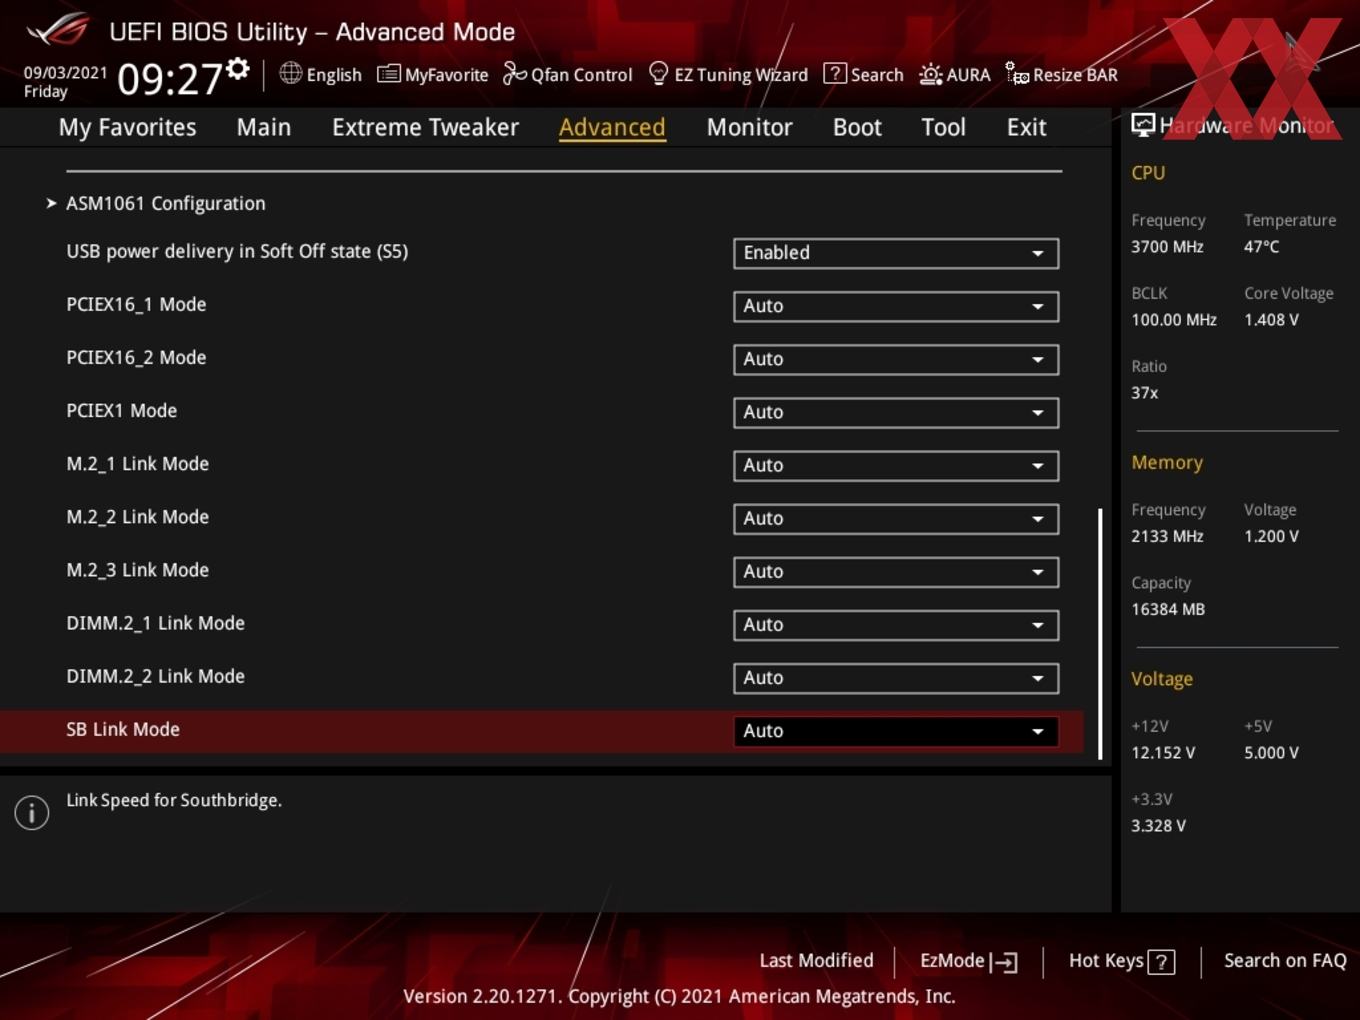Select the Advanced tab
Screen dimensions: 1360x1020
(x=612, y=127)
